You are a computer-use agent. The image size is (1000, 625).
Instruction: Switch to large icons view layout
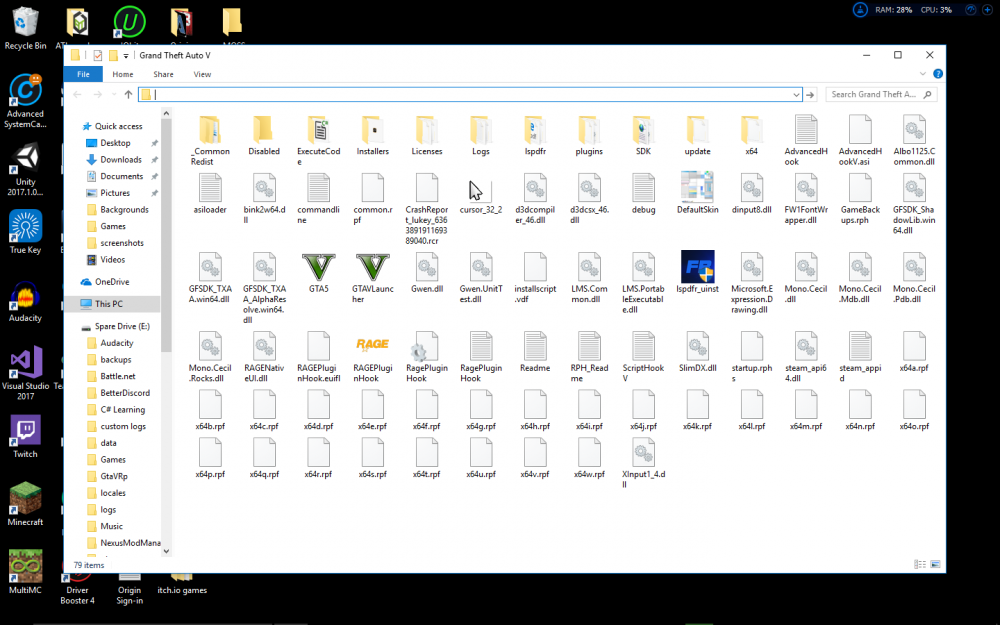pos(935,564)
